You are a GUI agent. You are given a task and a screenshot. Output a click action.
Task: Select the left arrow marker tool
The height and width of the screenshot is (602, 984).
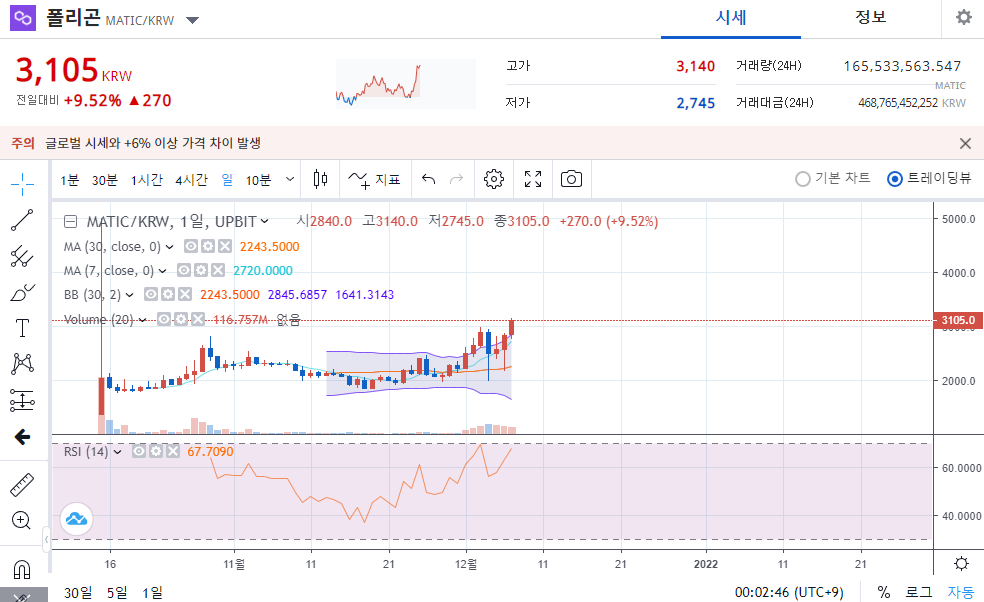(x=23, y=437)
